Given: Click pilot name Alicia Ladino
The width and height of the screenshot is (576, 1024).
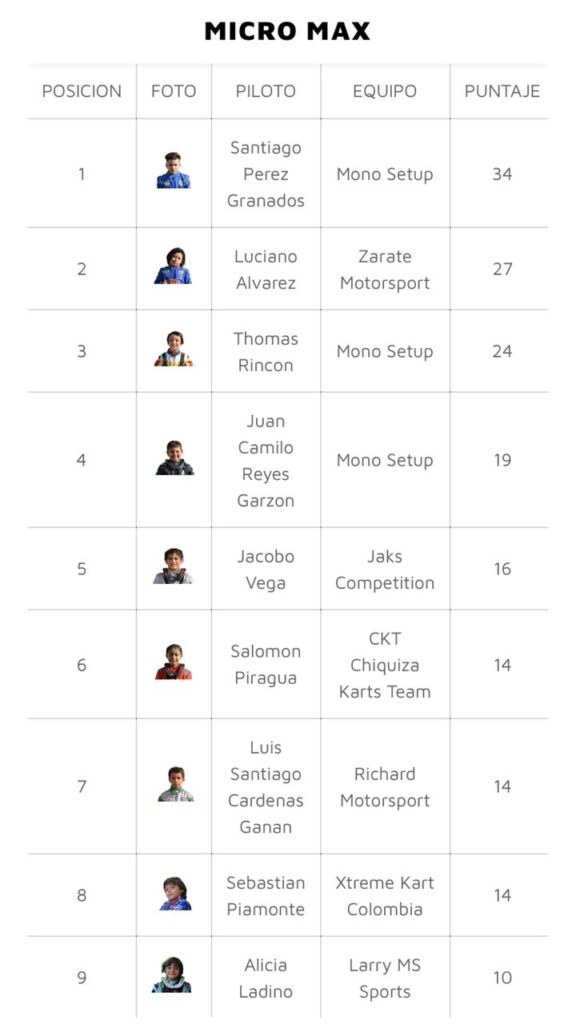Looking at the screenshot, I should (266, 978).
